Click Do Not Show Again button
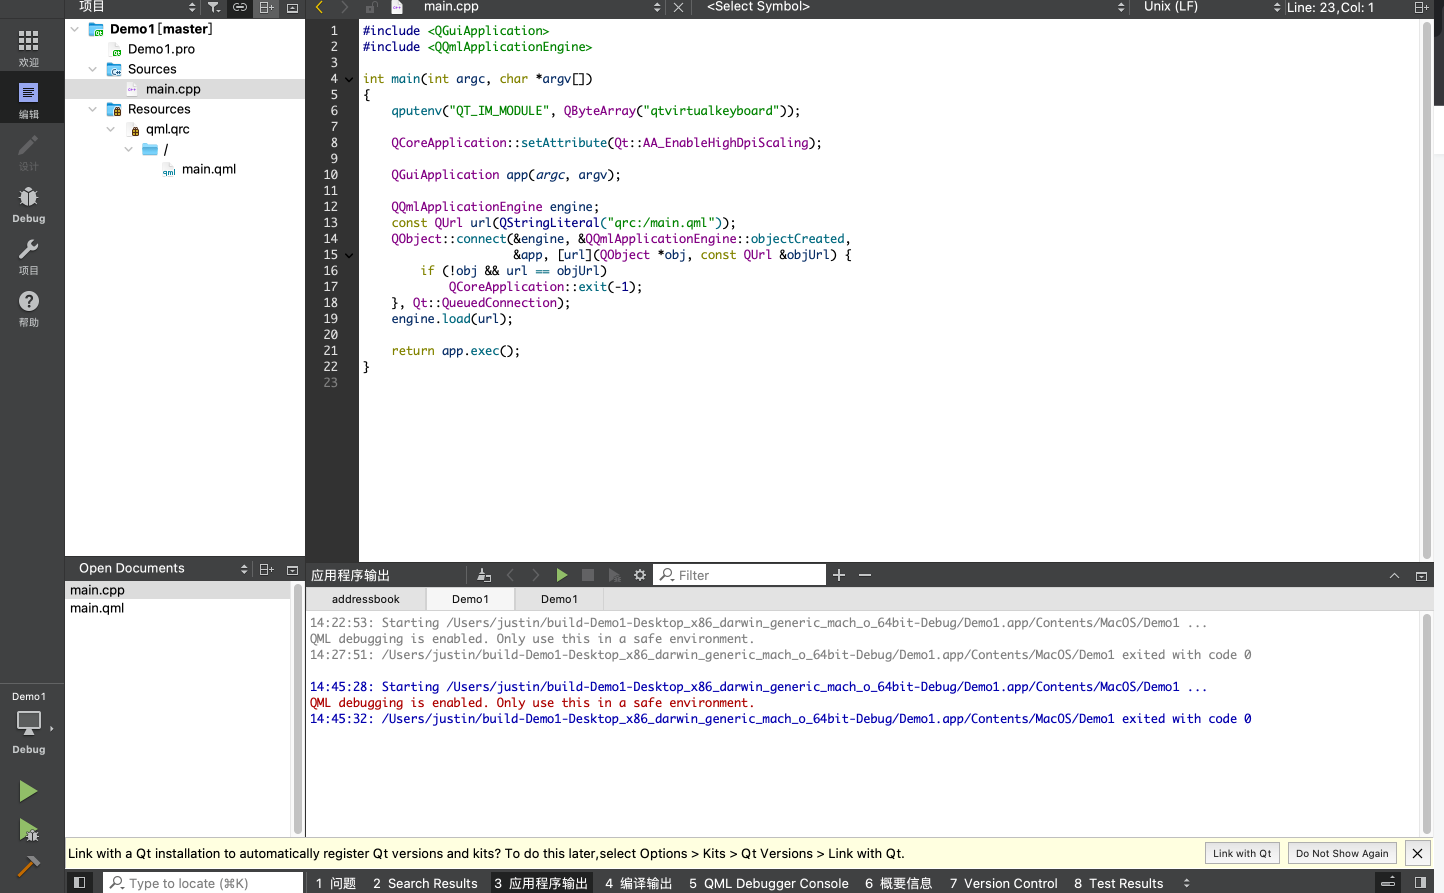 [1342, 853]
